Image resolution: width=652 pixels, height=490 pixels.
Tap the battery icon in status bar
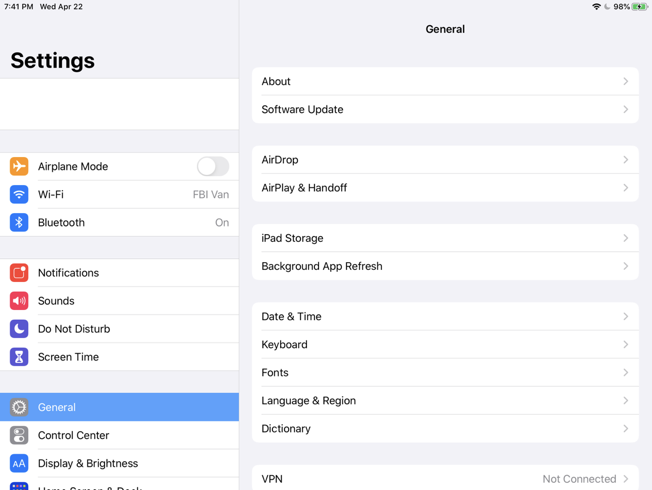(639, 7)
